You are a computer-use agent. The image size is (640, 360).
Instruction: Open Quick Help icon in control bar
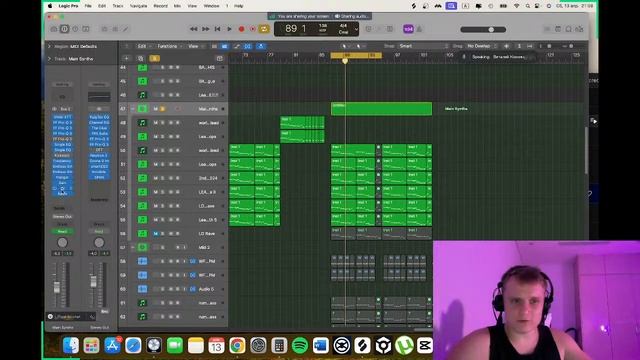pyautogui.click(x=75, y=29)
